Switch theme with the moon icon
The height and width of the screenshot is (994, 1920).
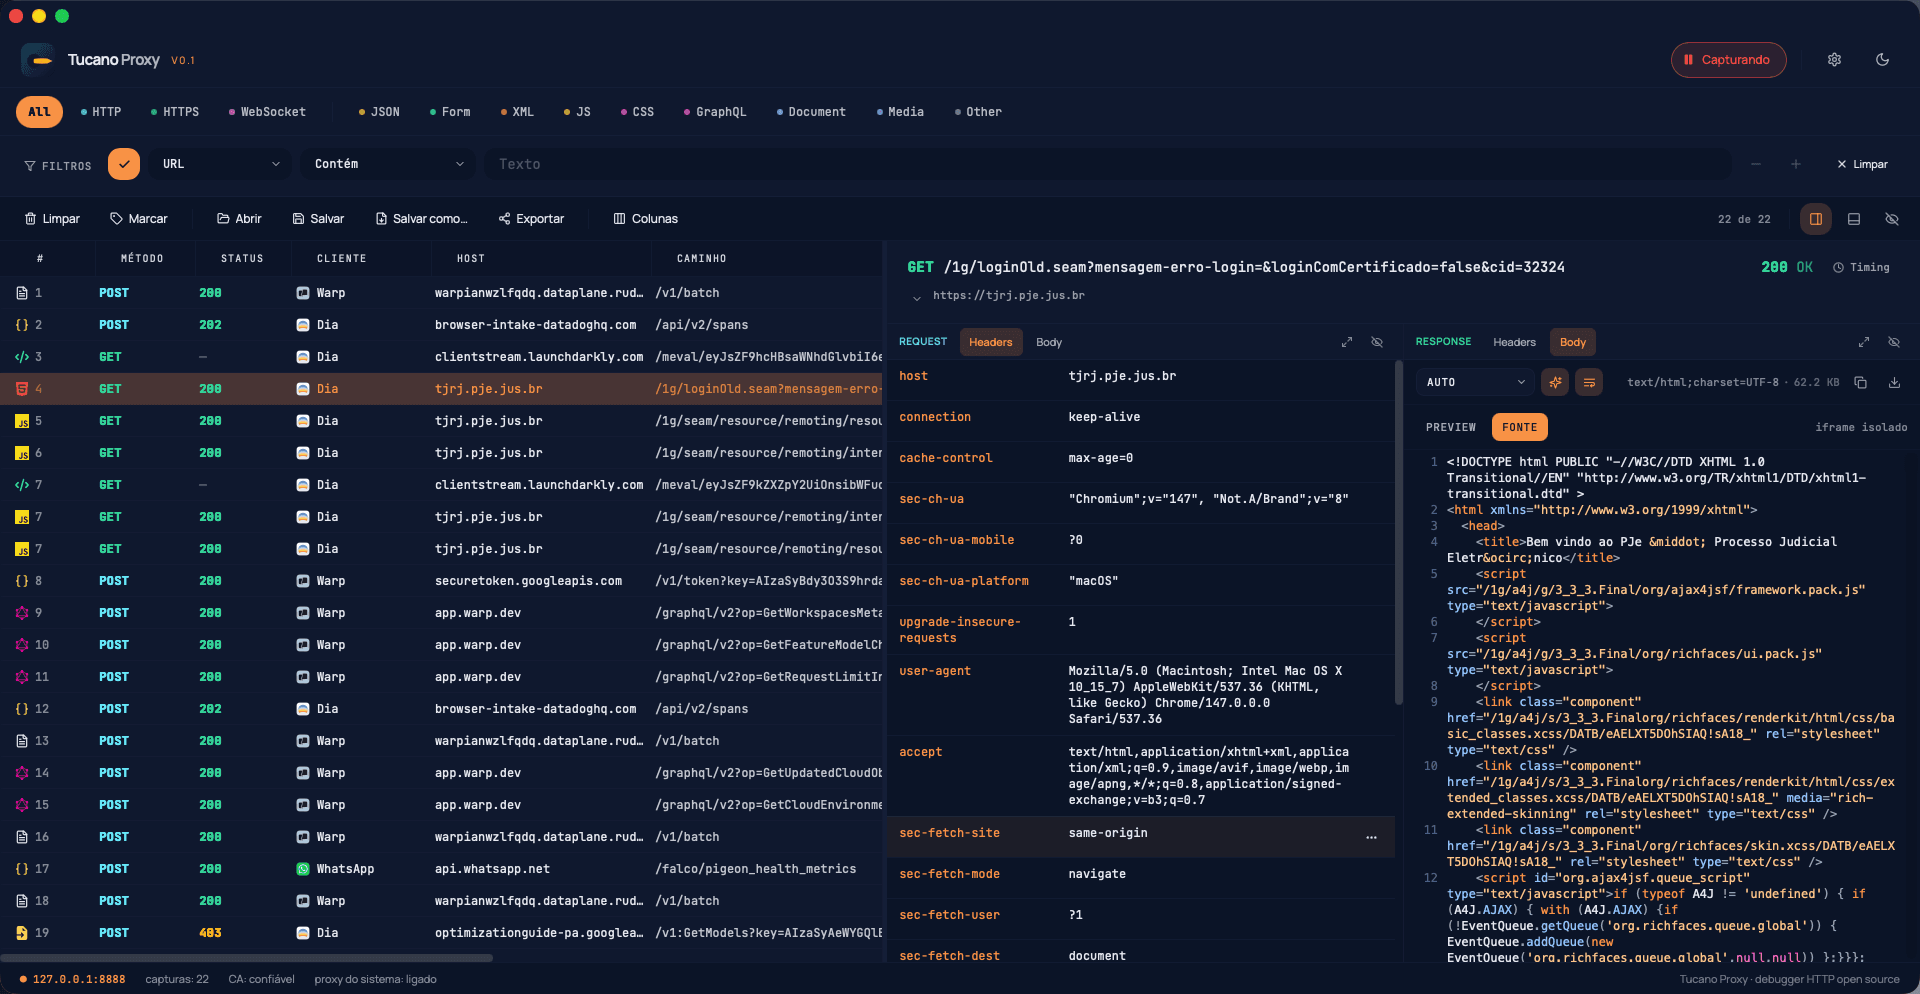[x=1882, y=60]
